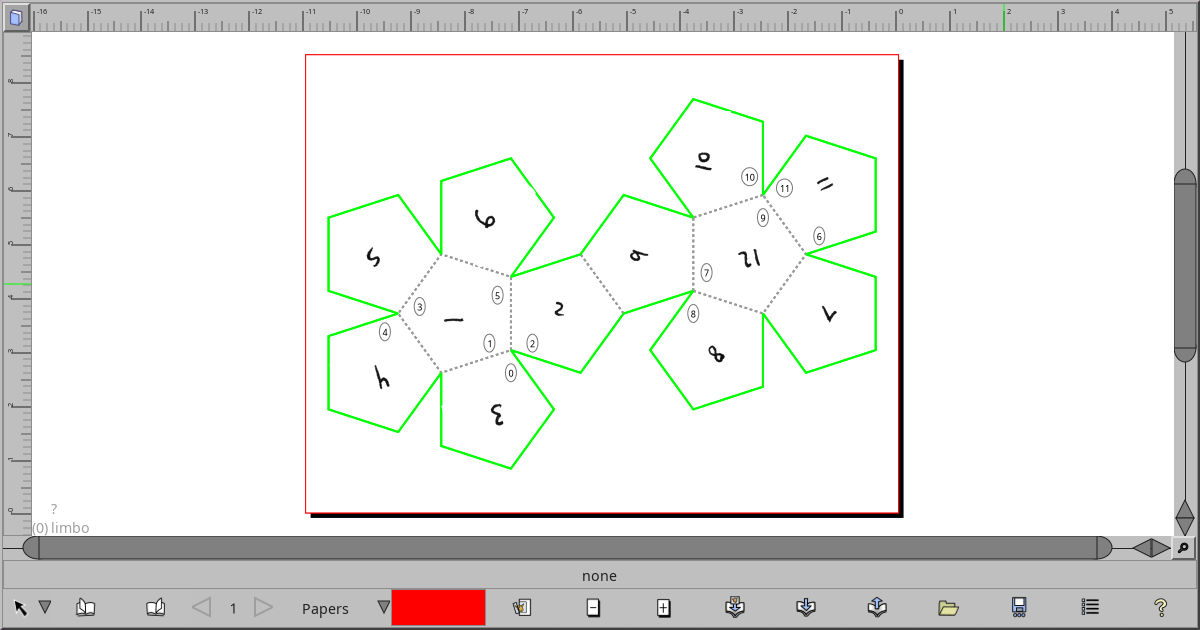Open the Papers dropdown triangle
Image resolution: width=1200 pixels, height=630 pixels.
tap(383, 606)
